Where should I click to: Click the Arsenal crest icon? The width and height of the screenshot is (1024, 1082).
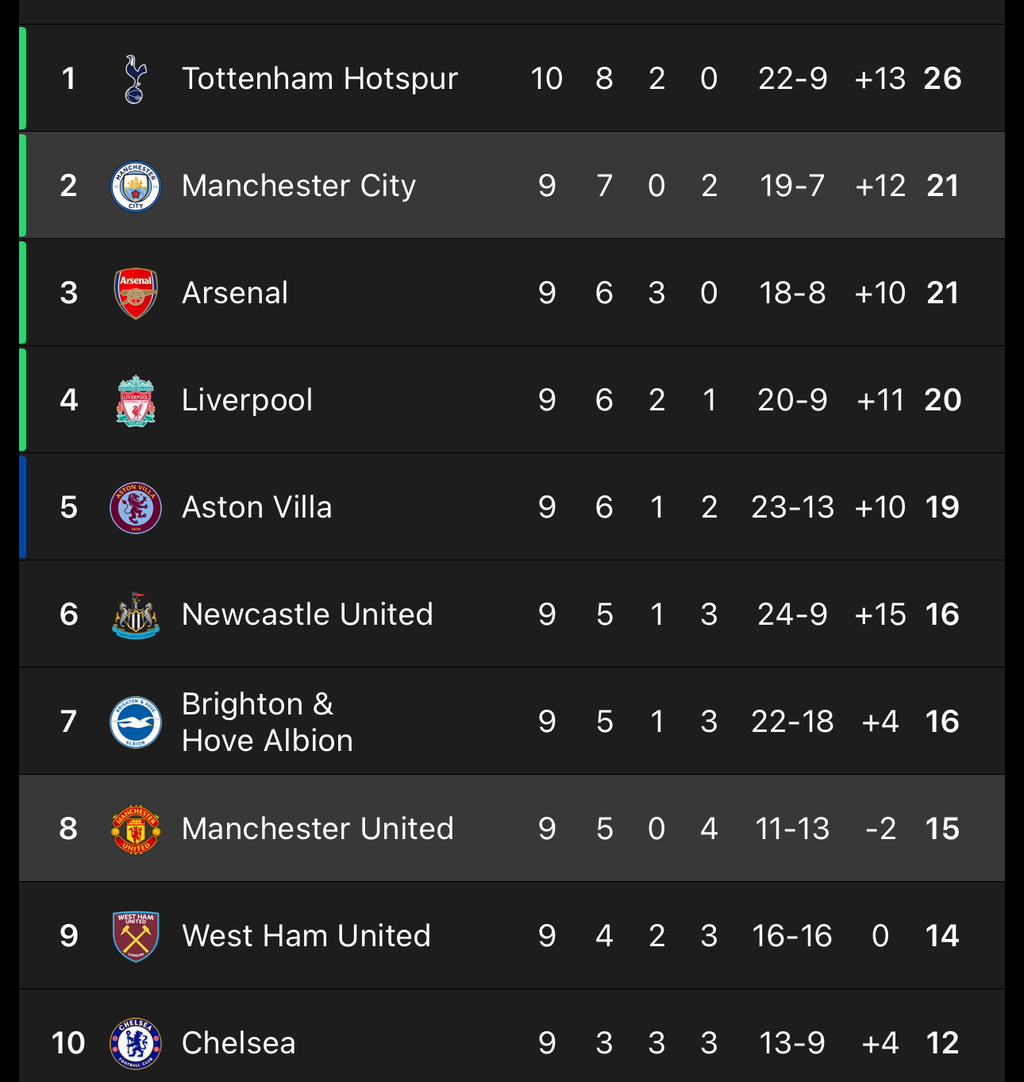[135, 293]
